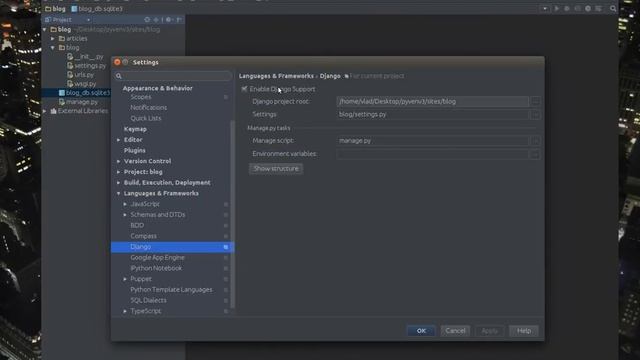
Task: Click scroll from source target icon
Action: point(147,20)
